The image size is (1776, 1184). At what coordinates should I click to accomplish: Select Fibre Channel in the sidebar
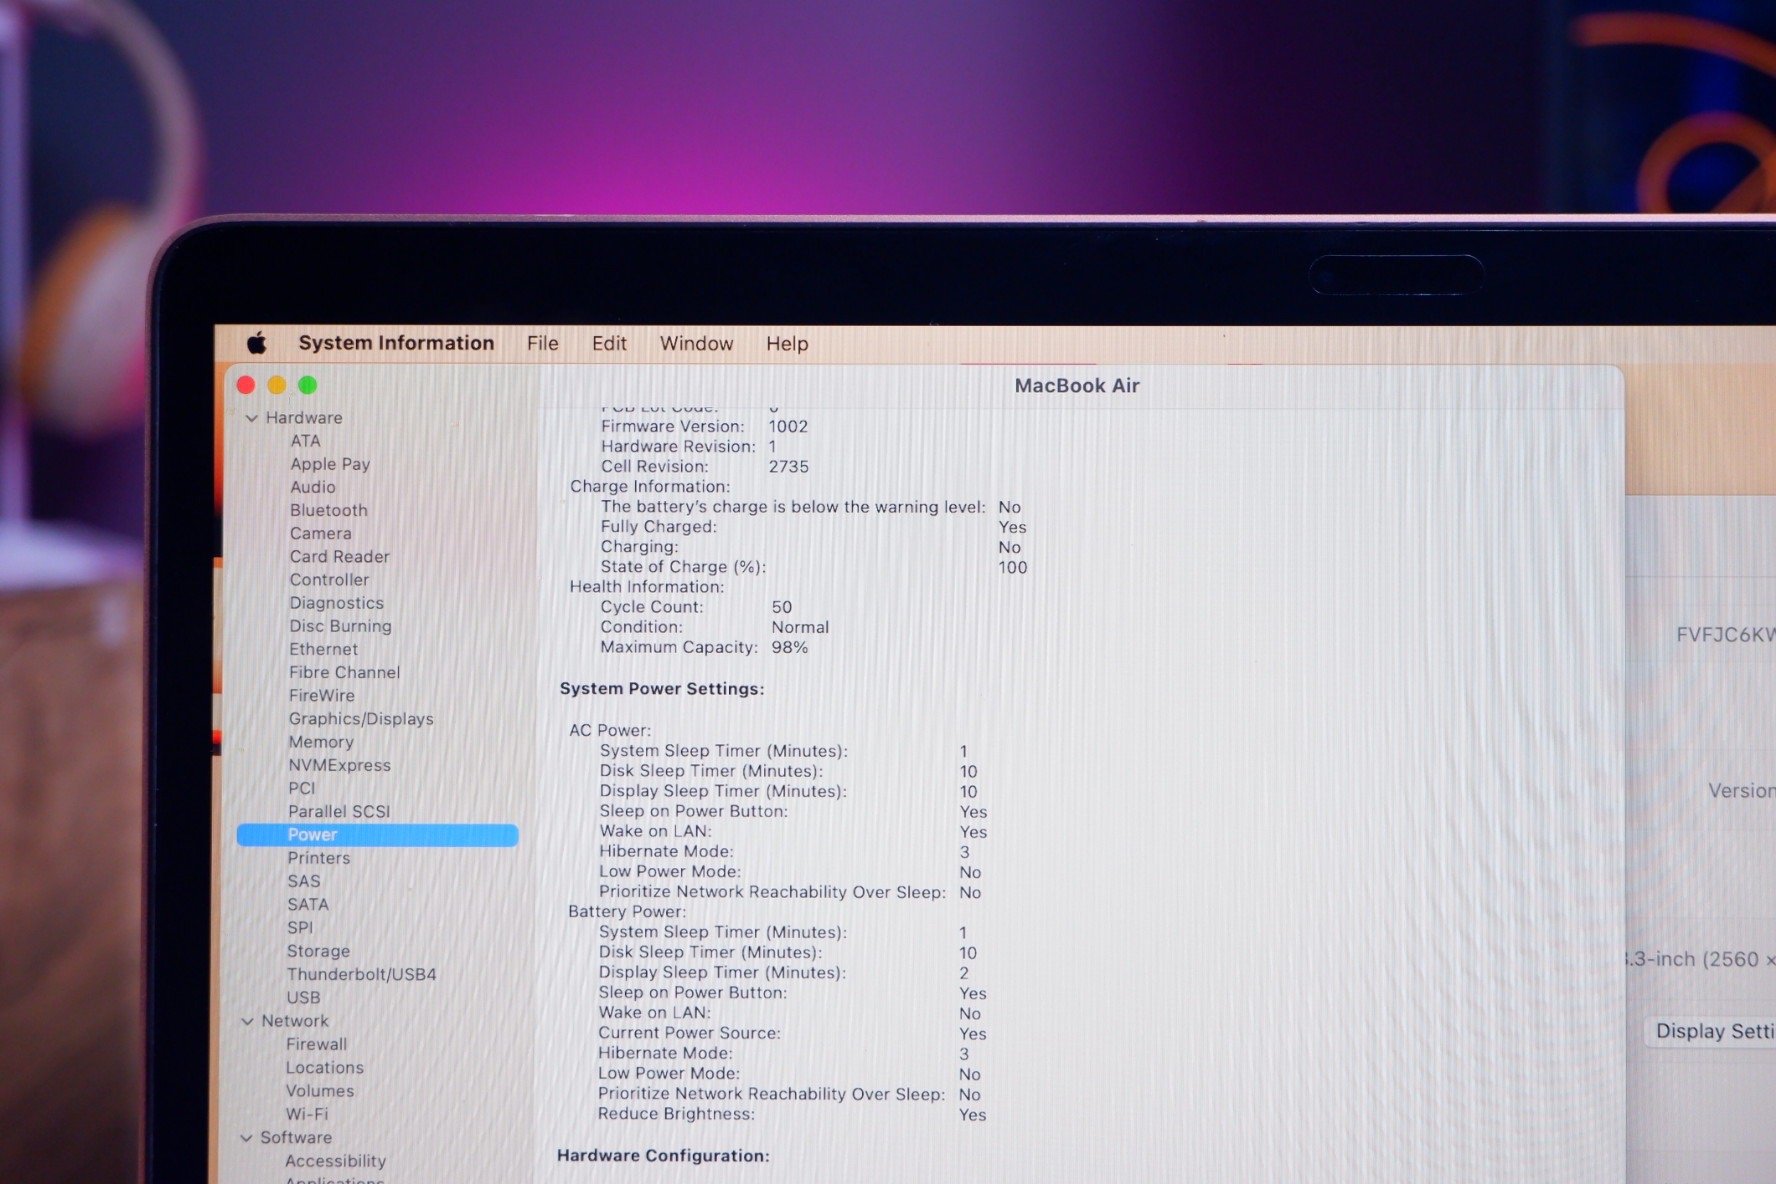(345, 672)
